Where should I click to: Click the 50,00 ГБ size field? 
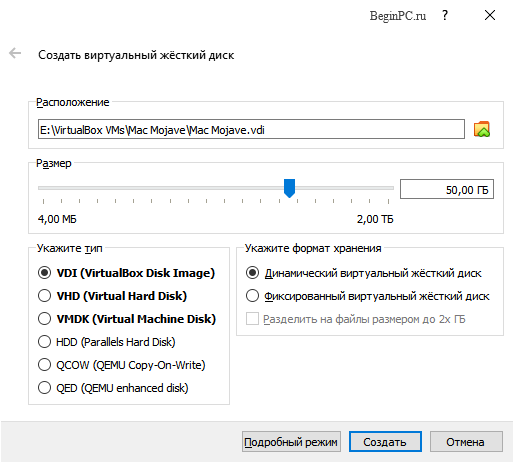point(447,189)
